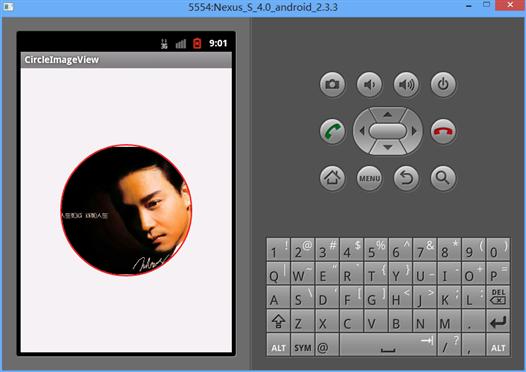Image resolution: width=526 pixels, height=372 pixels.
Task: Click the emulator window system icon
Action: pos(8,6)
